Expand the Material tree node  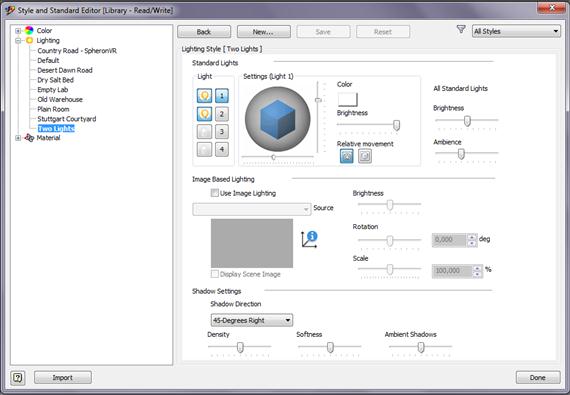[18, 138]
